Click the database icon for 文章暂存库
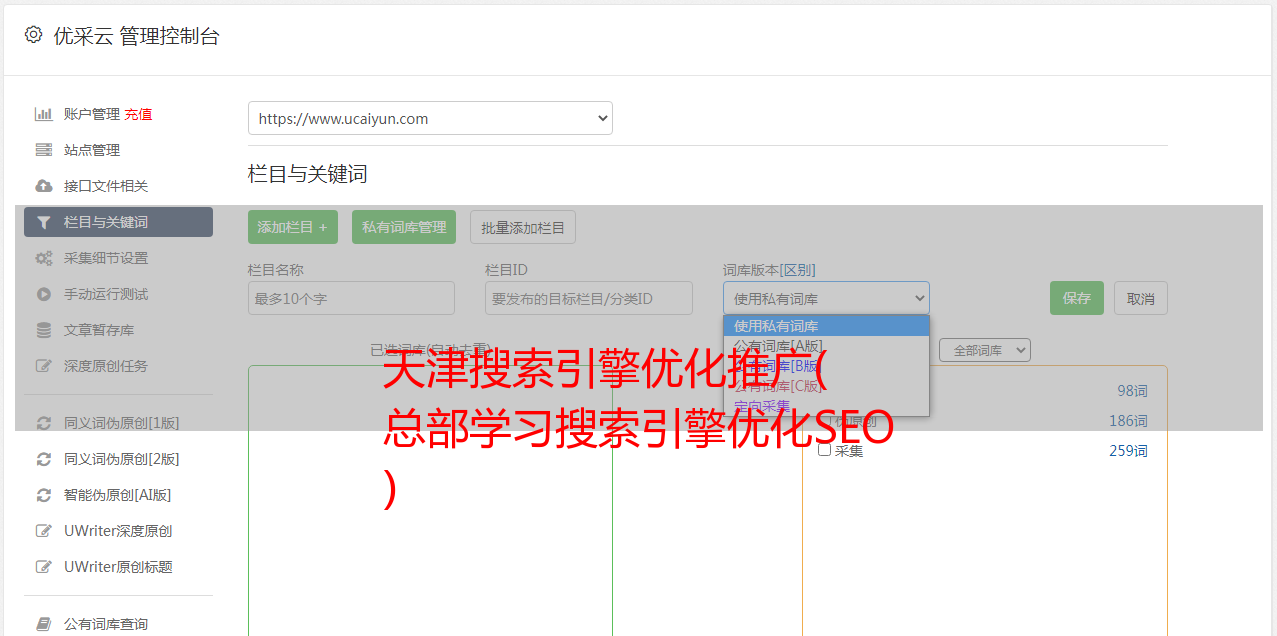 click(44, 330)
